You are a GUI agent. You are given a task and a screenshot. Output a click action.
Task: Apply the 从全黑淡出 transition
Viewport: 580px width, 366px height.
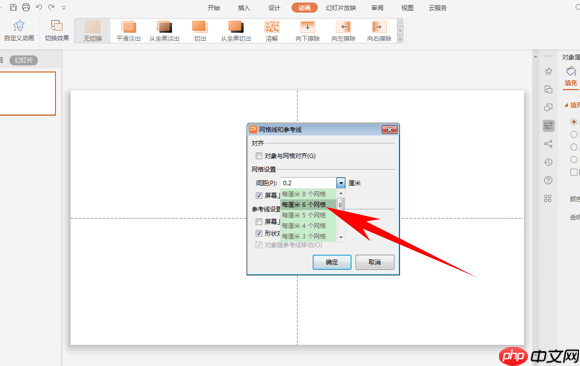(x=164, y=31)
